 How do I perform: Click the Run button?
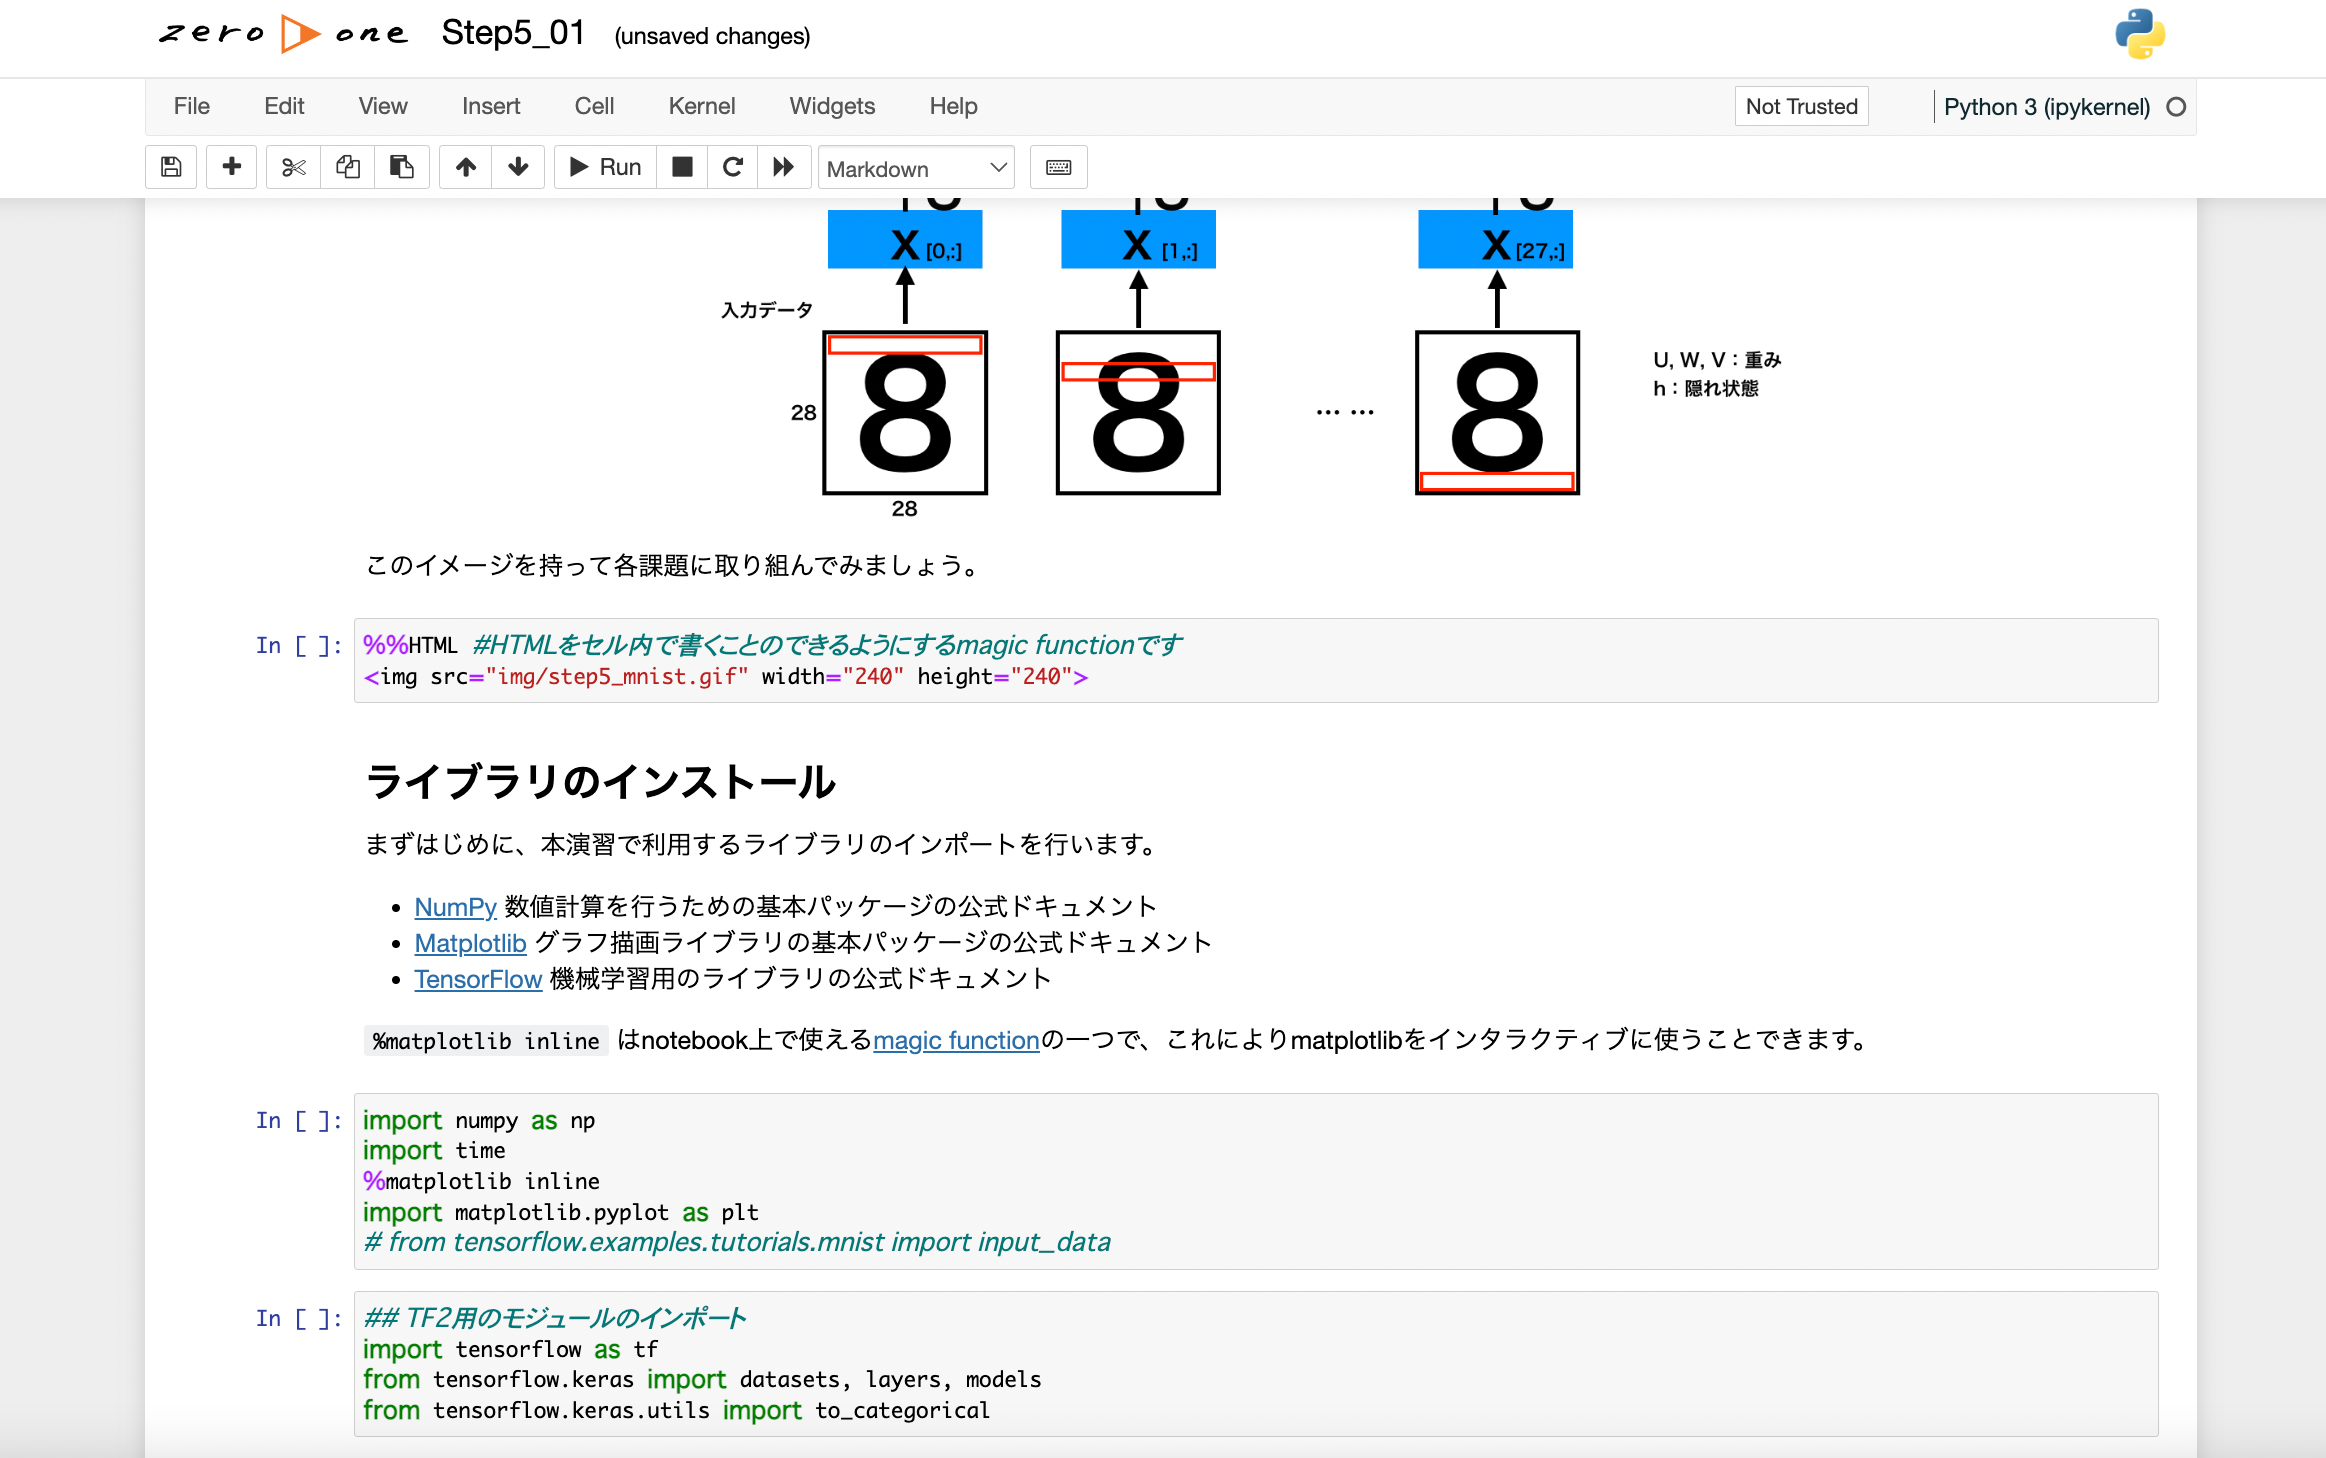pyautogui.click(x=605, y=167)
